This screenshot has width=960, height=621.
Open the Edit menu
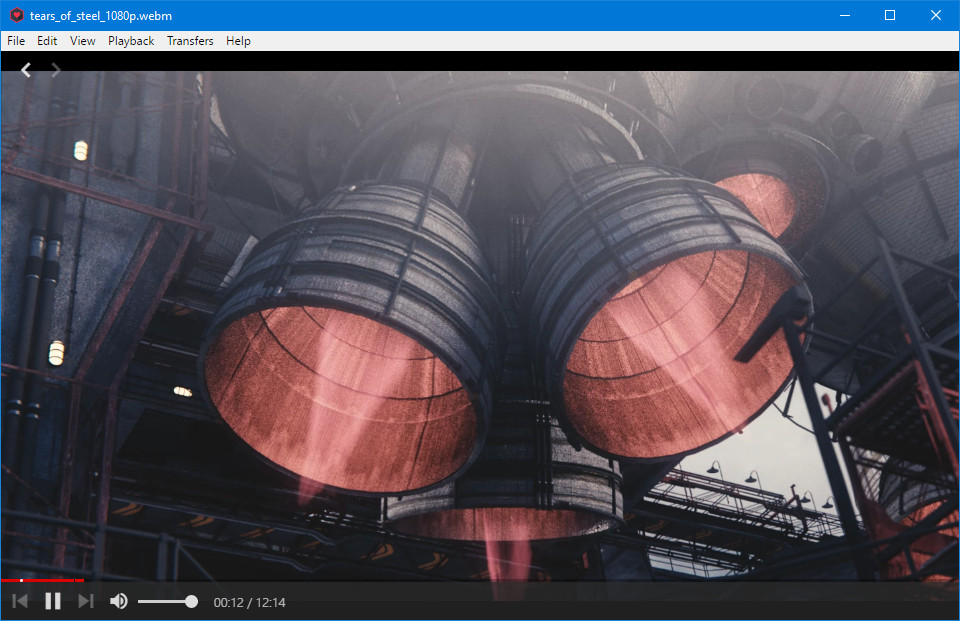[x=47, y=41]
